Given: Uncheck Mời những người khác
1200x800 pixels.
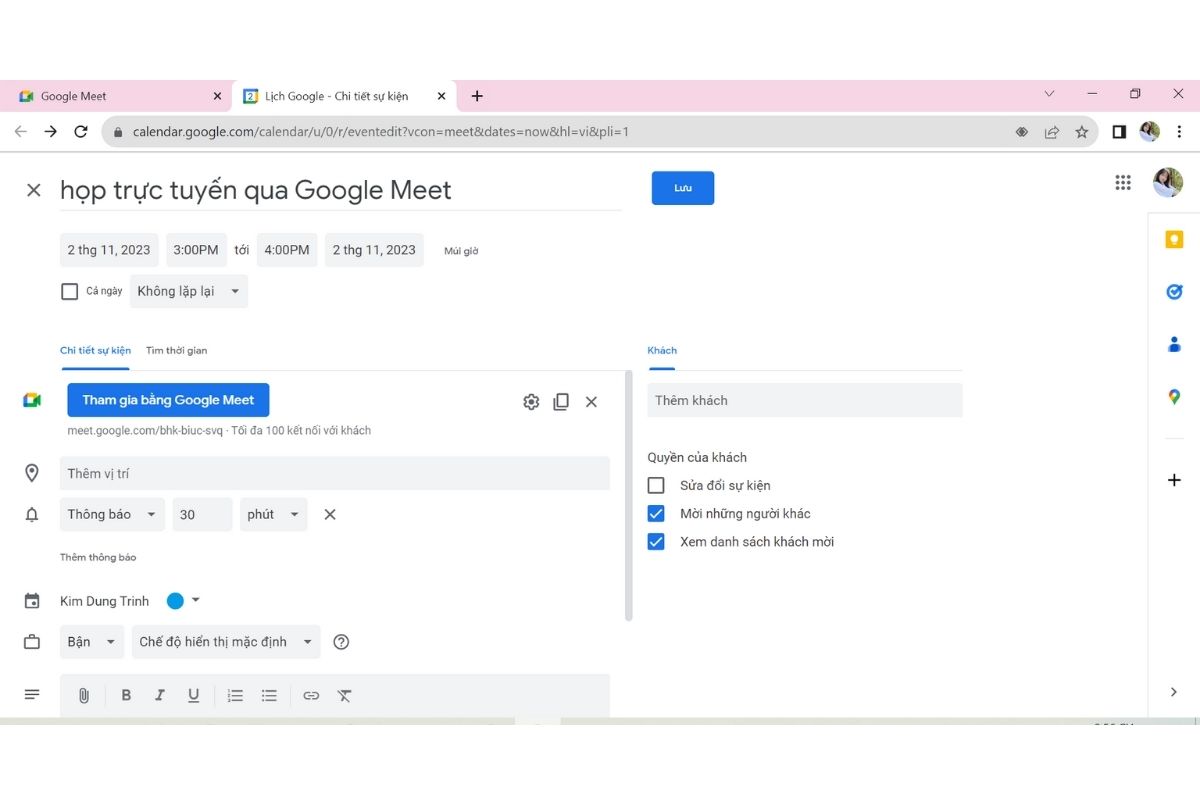Looking at the screenshot, I should point(656,513).
